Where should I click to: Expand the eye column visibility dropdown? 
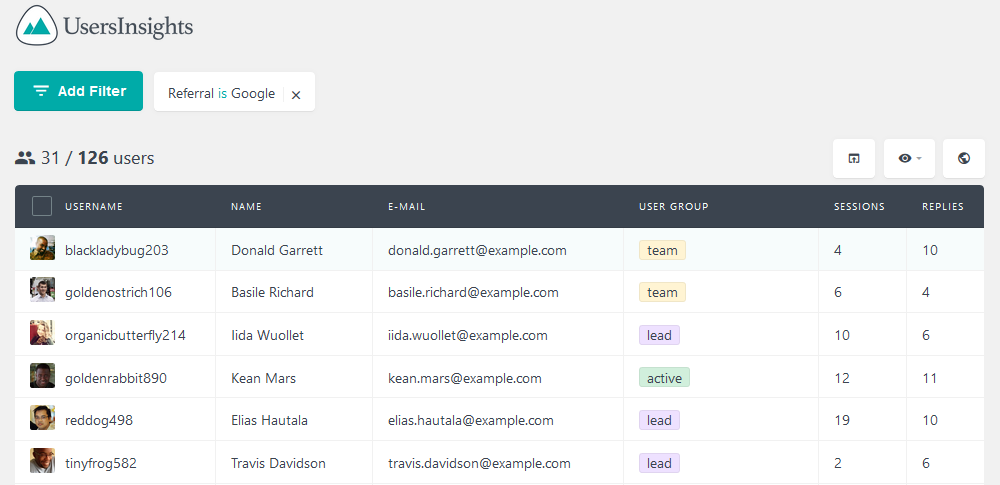point(909,158)
